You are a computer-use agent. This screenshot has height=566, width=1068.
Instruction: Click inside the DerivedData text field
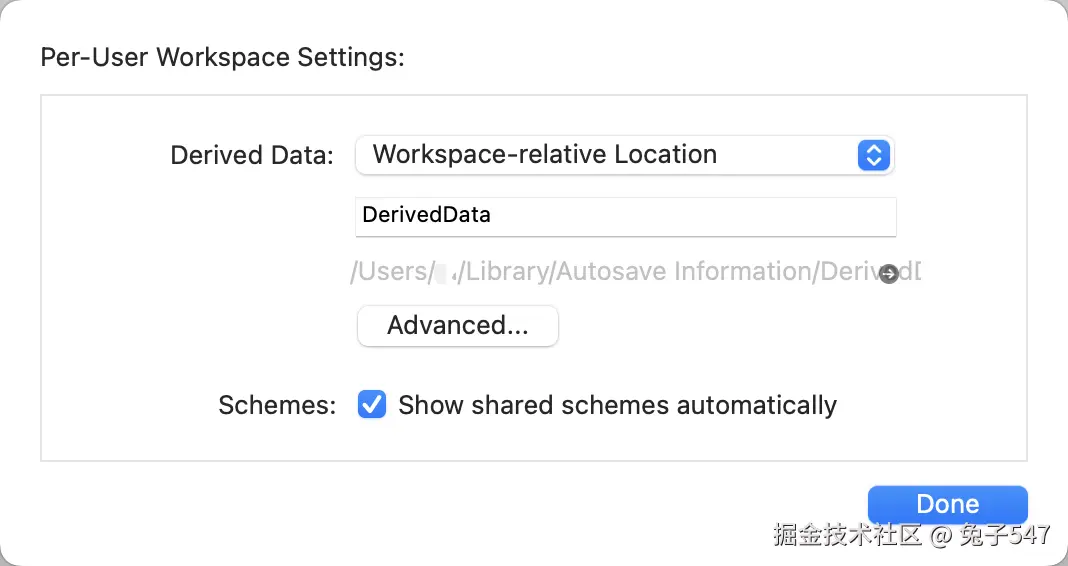(x=625, y=215)
